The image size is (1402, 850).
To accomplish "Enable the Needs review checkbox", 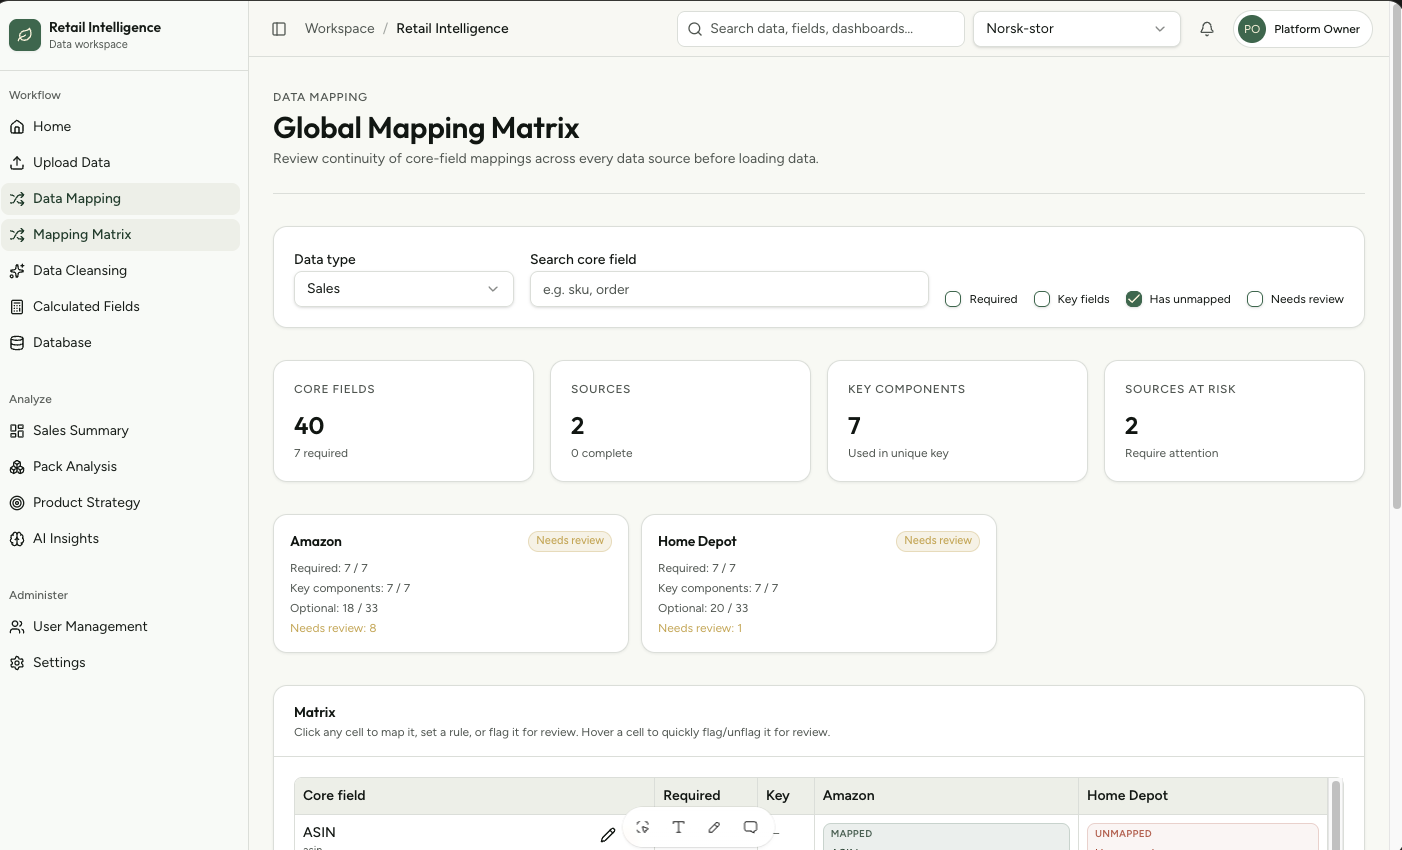I will [1255, 299].
